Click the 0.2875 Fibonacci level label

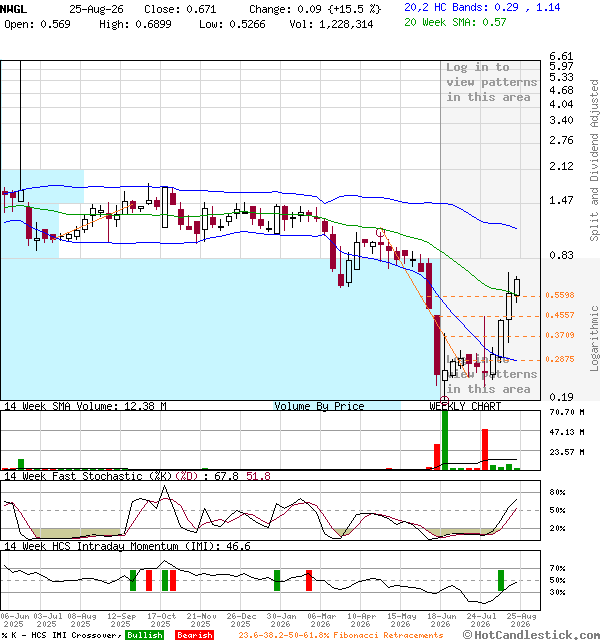coord(560,359)
